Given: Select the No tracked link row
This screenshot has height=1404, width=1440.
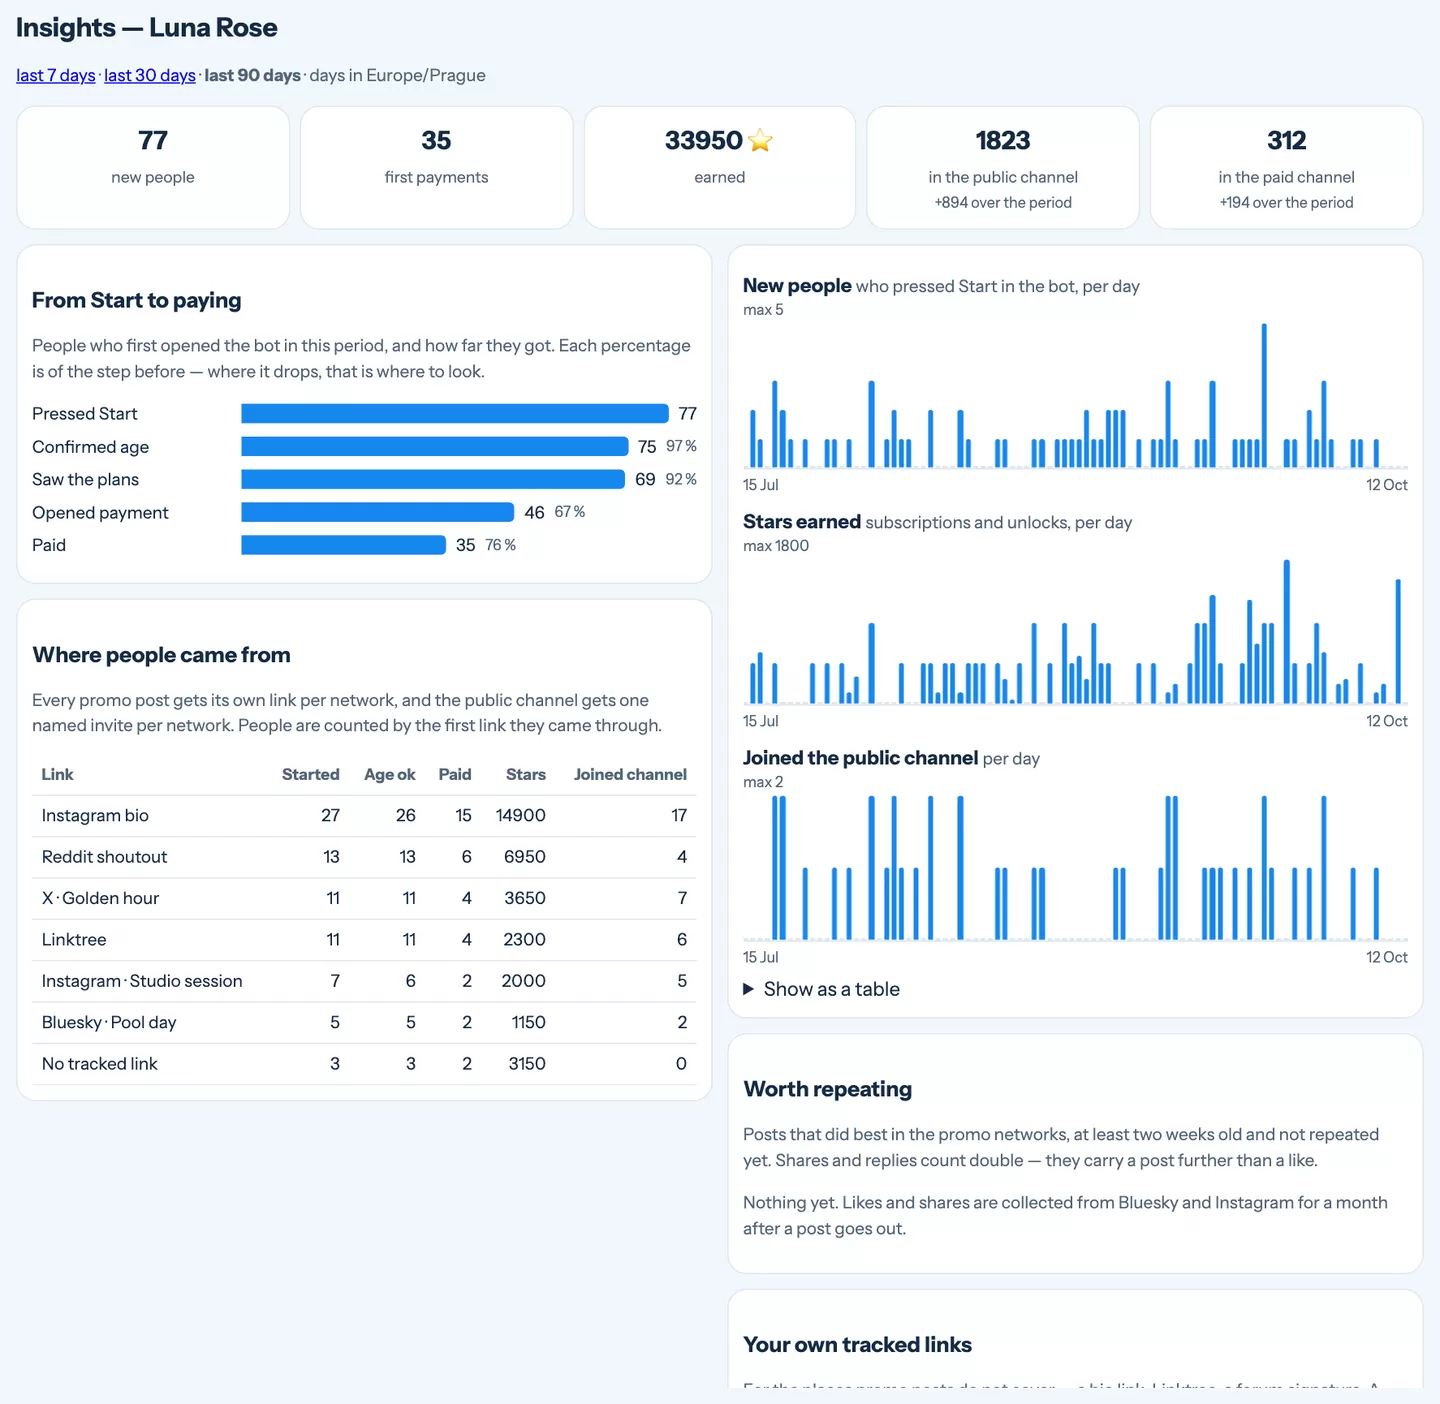Looking at the screenshot, I should [x=364, y=1064].
